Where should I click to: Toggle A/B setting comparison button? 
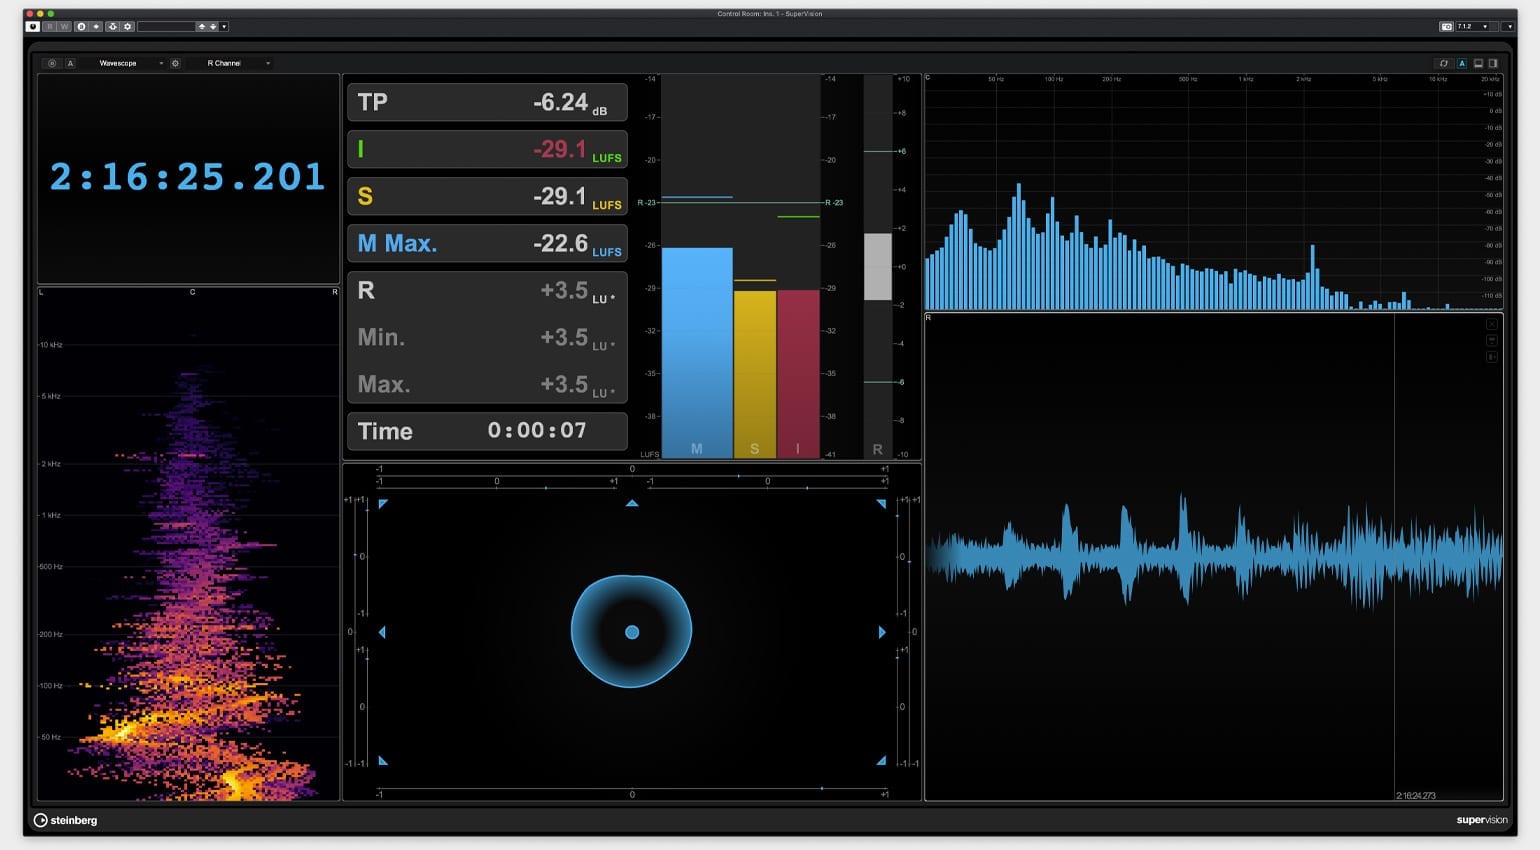(81, 27)
